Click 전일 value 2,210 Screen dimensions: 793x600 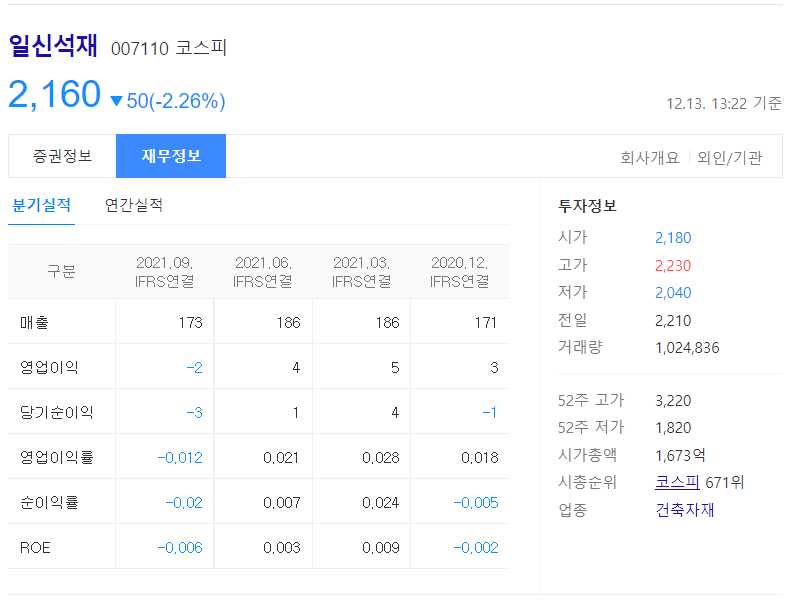pos(673,320)
